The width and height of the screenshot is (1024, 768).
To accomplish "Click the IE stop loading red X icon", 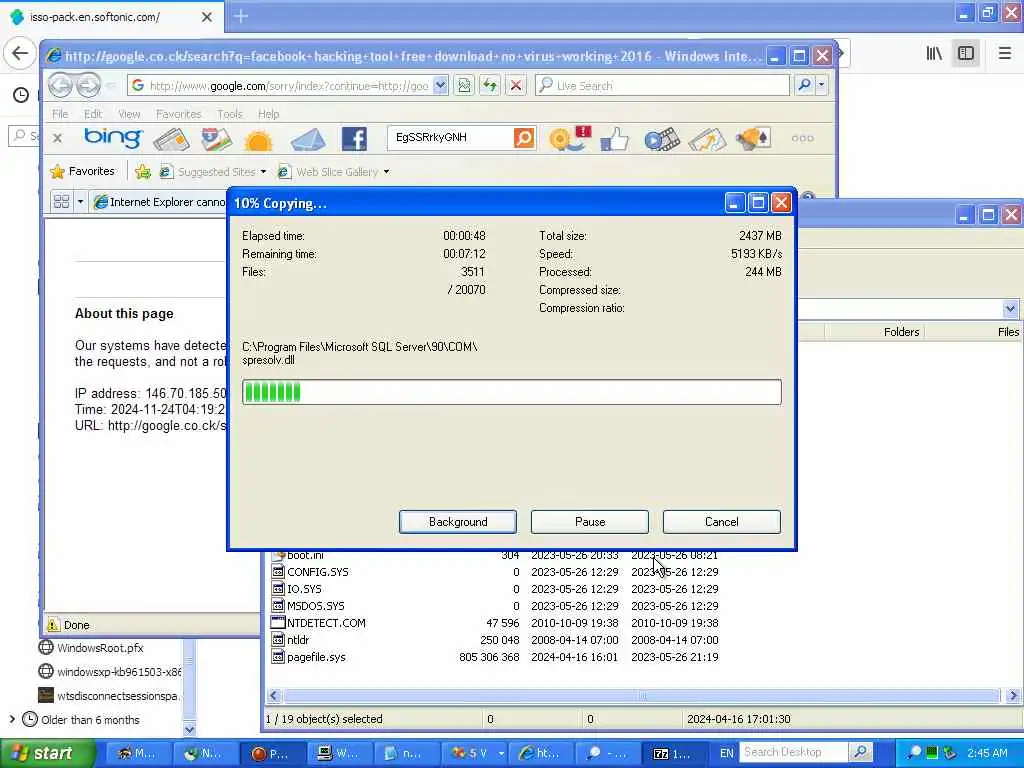I will click(516, 86).
